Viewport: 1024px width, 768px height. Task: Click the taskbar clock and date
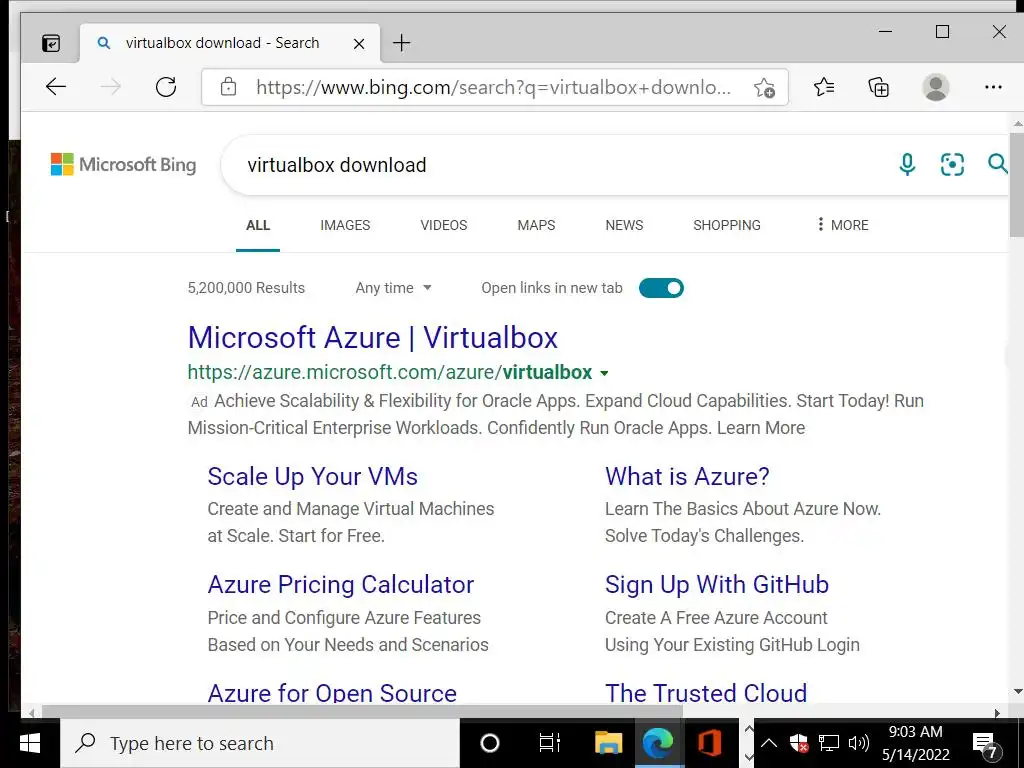tap(916, 743)
